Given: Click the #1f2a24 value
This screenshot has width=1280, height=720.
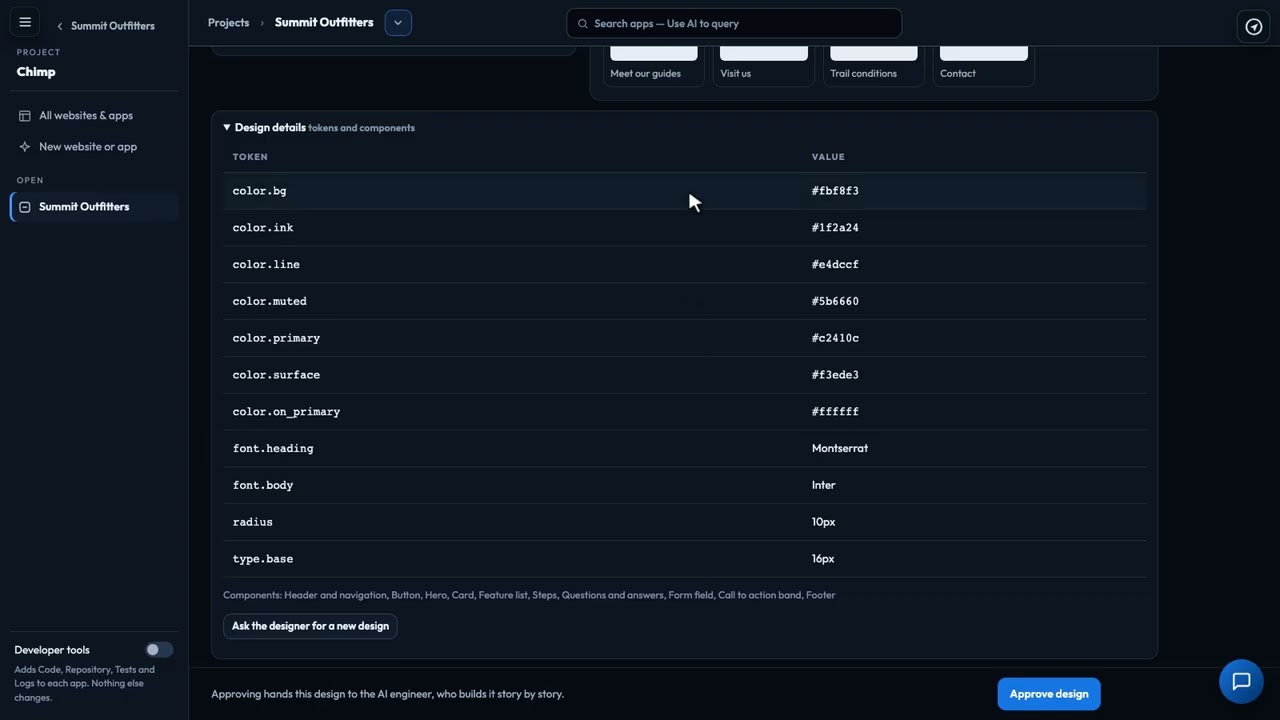Looking at the screenshot, I should tap(835, 228).
